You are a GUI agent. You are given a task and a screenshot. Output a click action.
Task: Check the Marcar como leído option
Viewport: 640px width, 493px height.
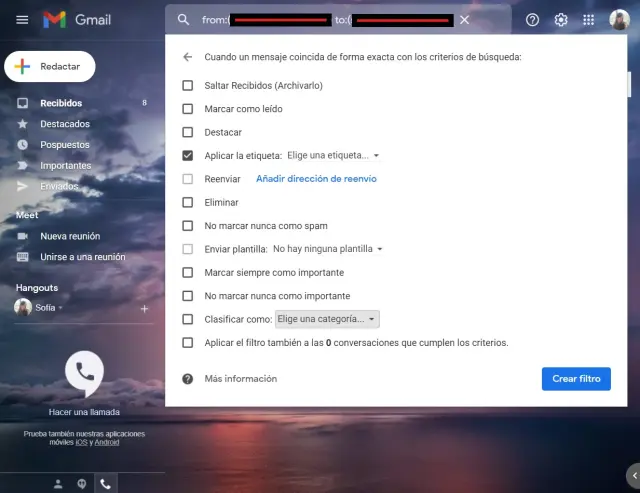(x=188, y=109)
